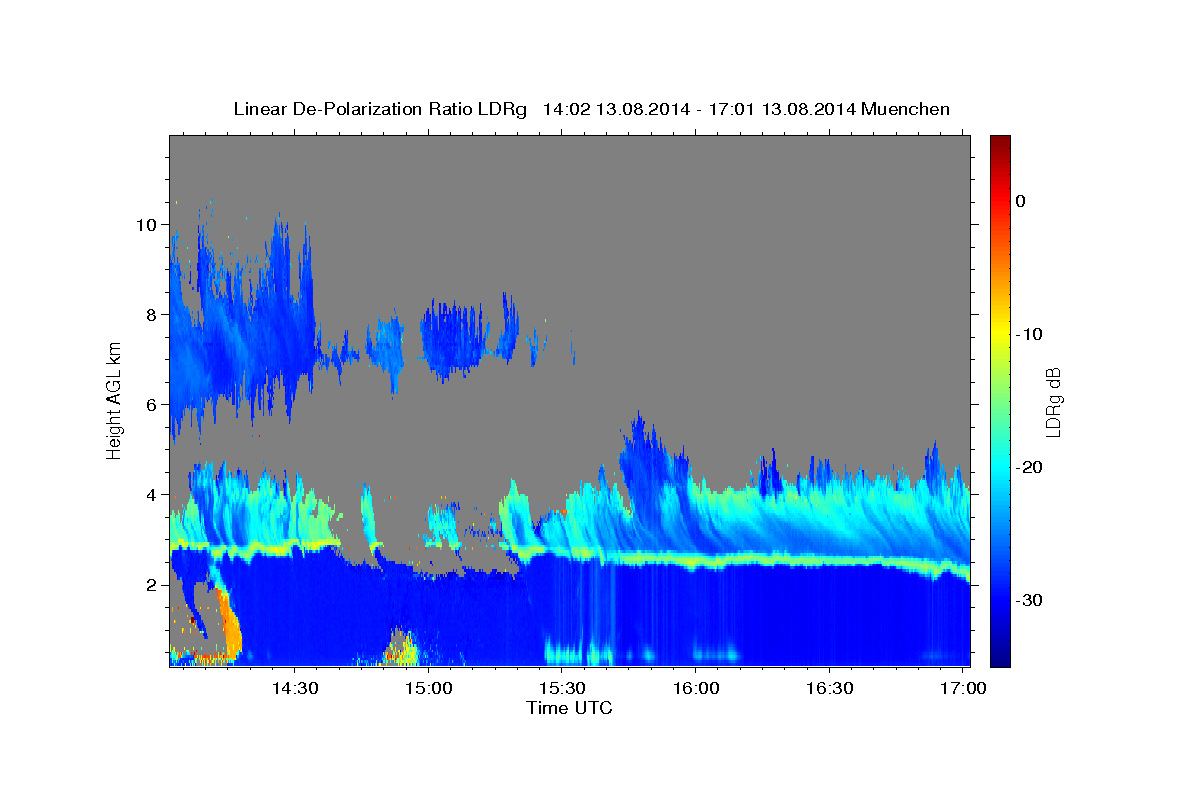Click the height label '2'

tap(150, 584)
